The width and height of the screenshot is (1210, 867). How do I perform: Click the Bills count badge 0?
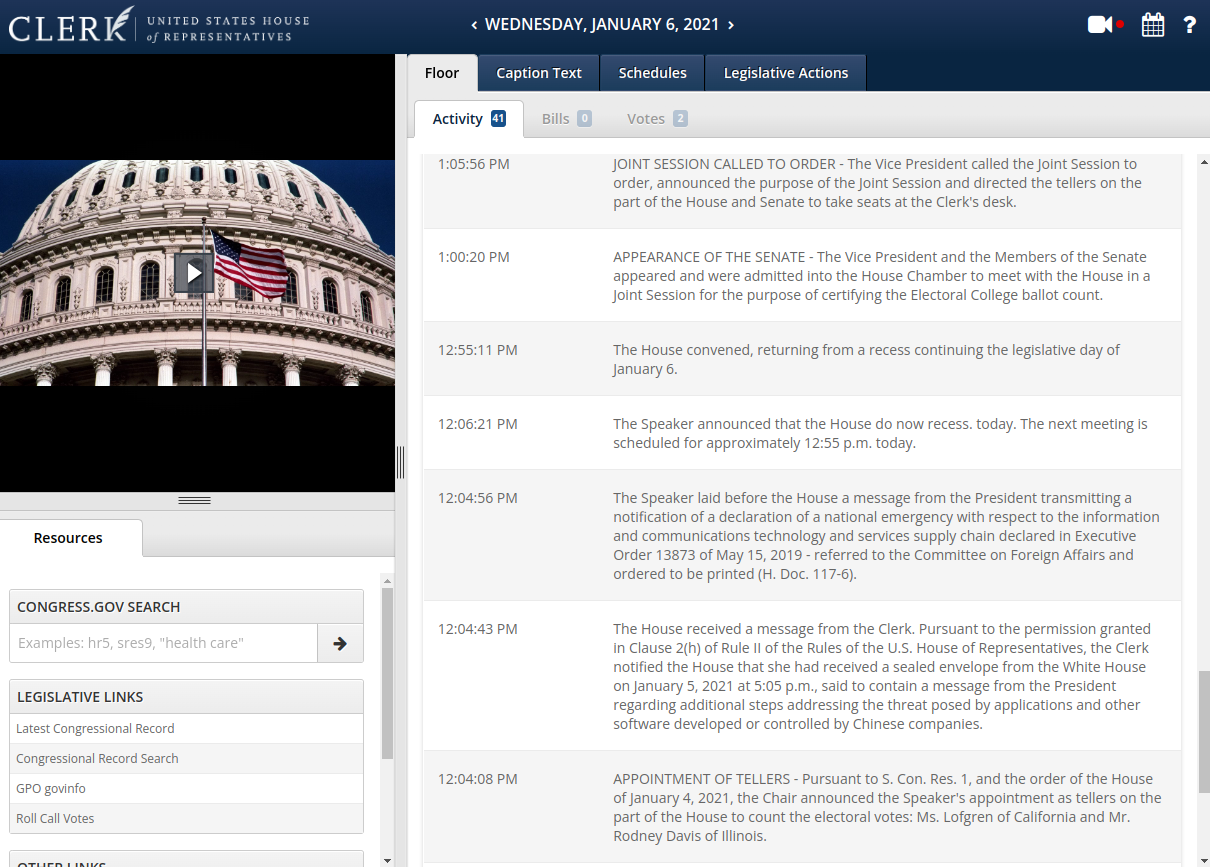[x=584, y=118]
